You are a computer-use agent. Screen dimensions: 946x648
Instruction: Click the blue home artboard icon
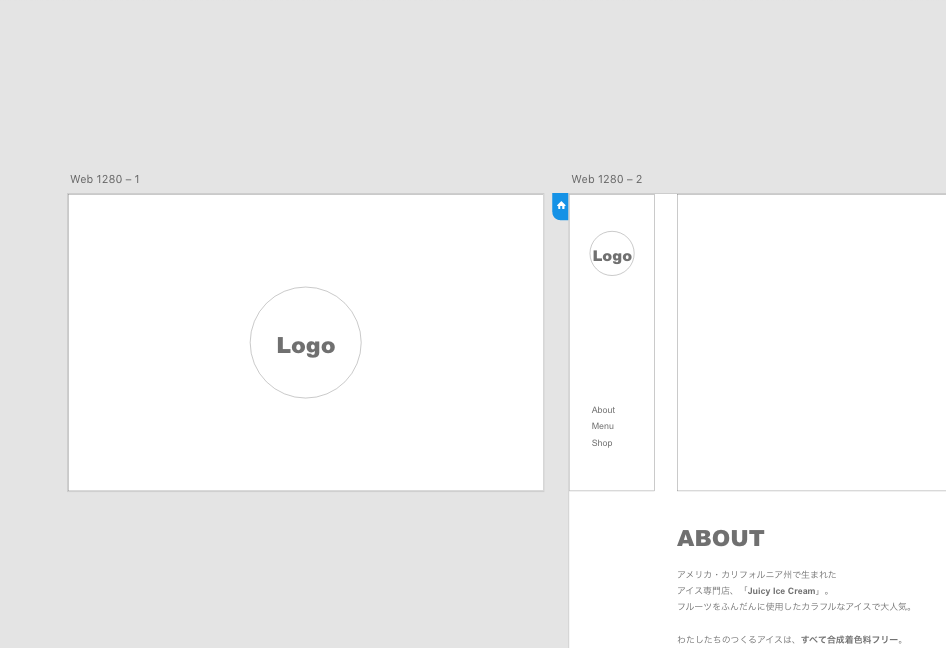click(x=560, y=206)
